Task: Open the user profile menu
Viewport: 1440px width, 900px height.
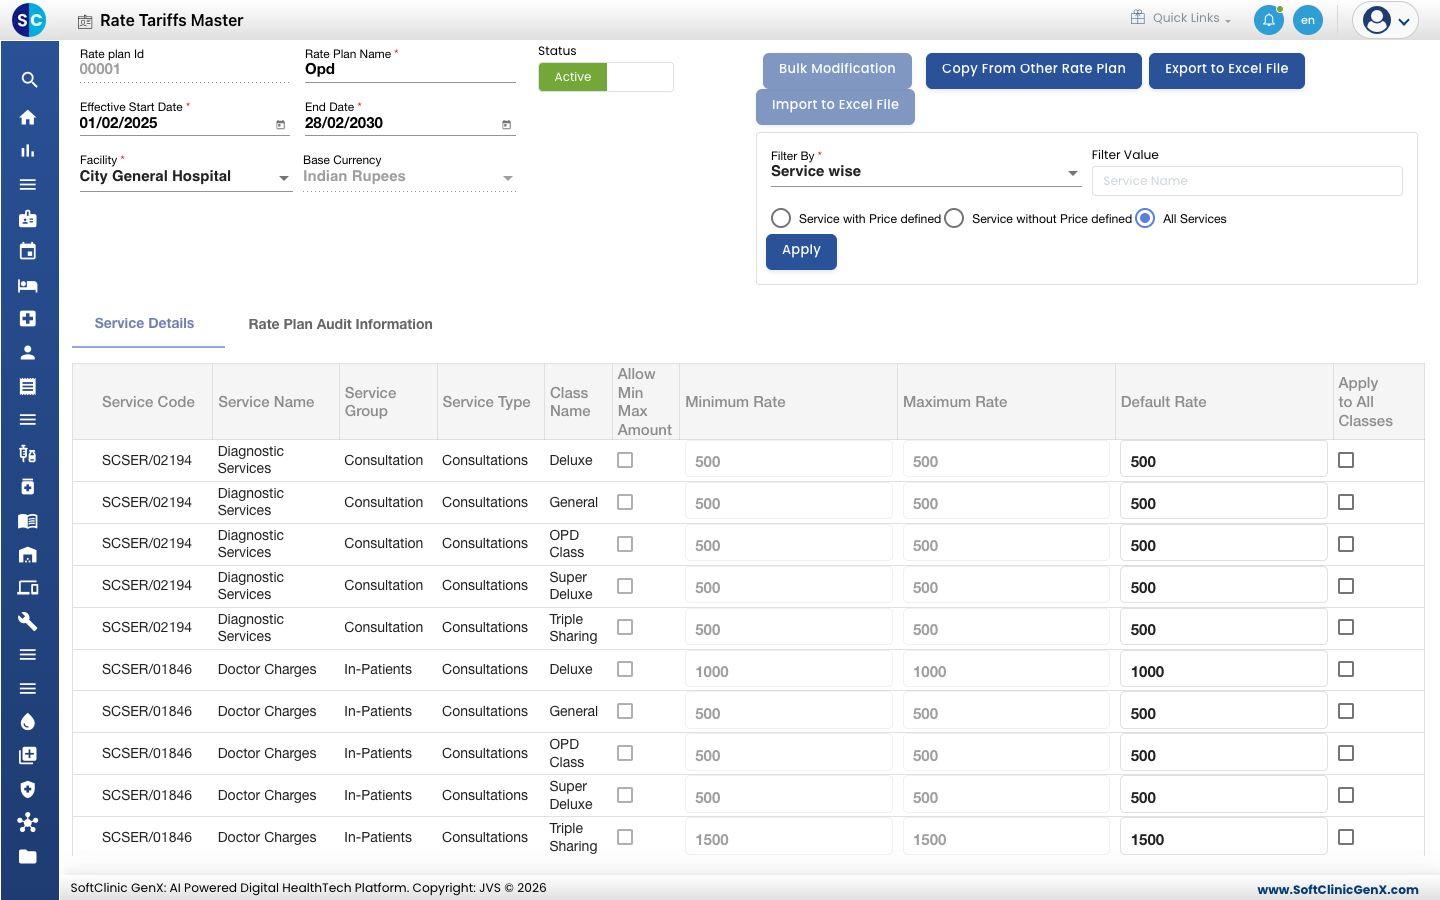Action: [x=1386, y=20]
